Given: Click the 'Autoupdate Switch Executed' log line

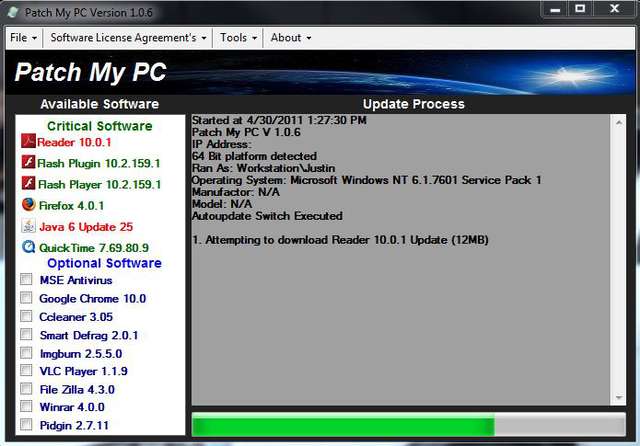Looking at the screenshot, I should coord(267,216).
